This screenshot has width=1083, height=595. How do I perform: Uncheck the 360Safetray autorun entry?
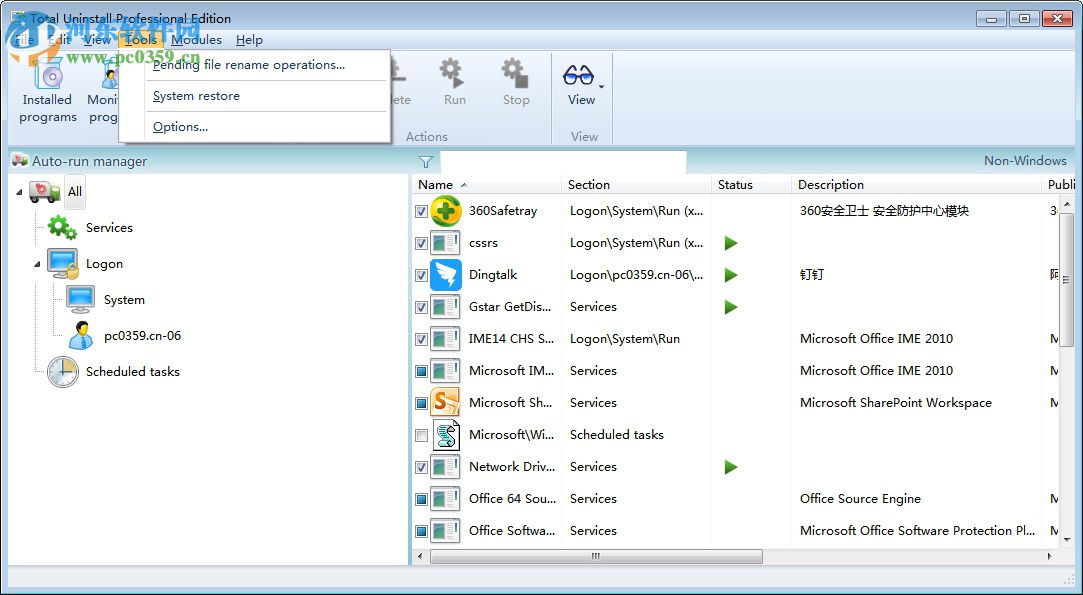click(x=421, y=211)
